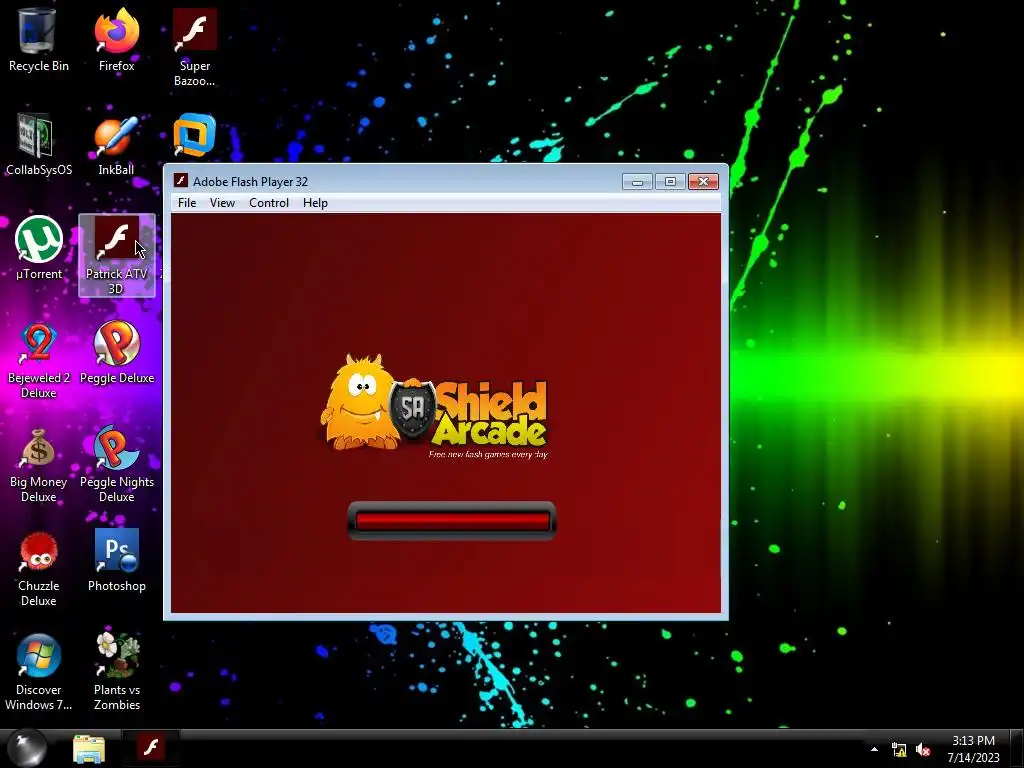Show hidden system tray icons
The height and width of the screenshot is (768, 1024).
tap(874, 749)
